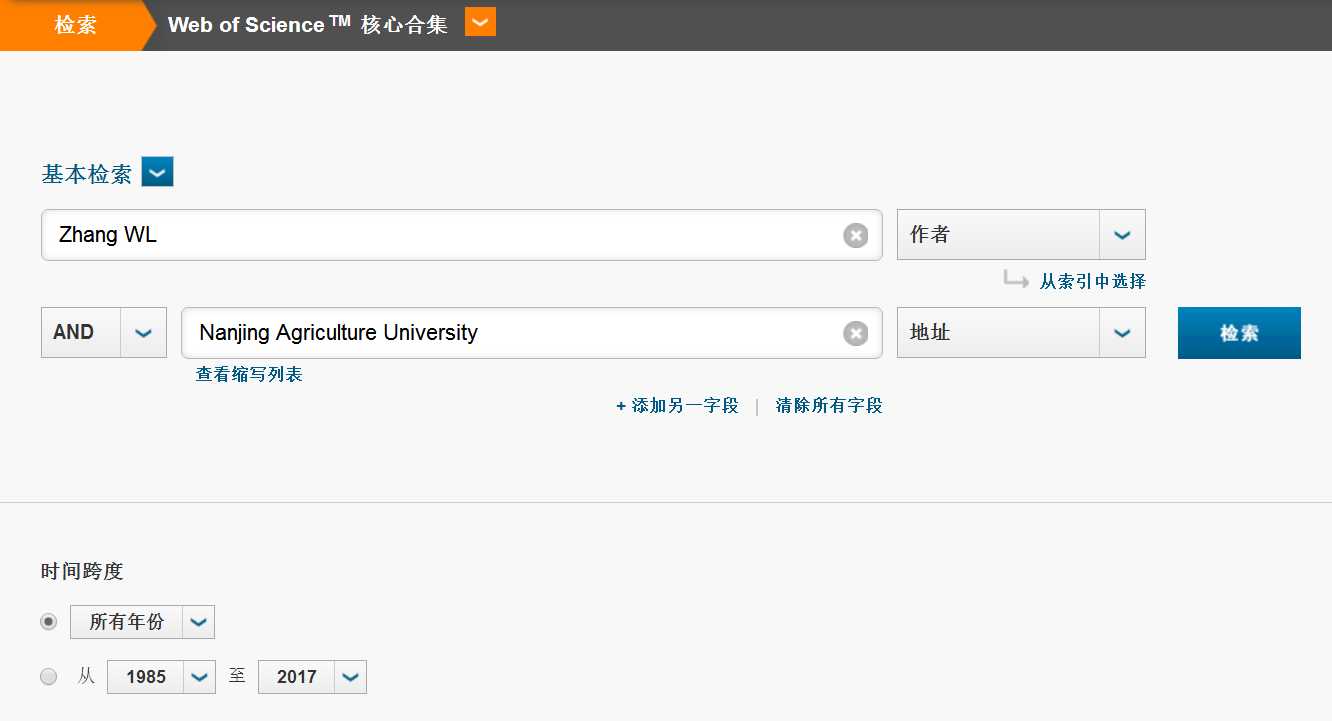Open the 1985 start year dropdown
The height and width of the screenshot is (721, 1332).
tap(161, 677)
